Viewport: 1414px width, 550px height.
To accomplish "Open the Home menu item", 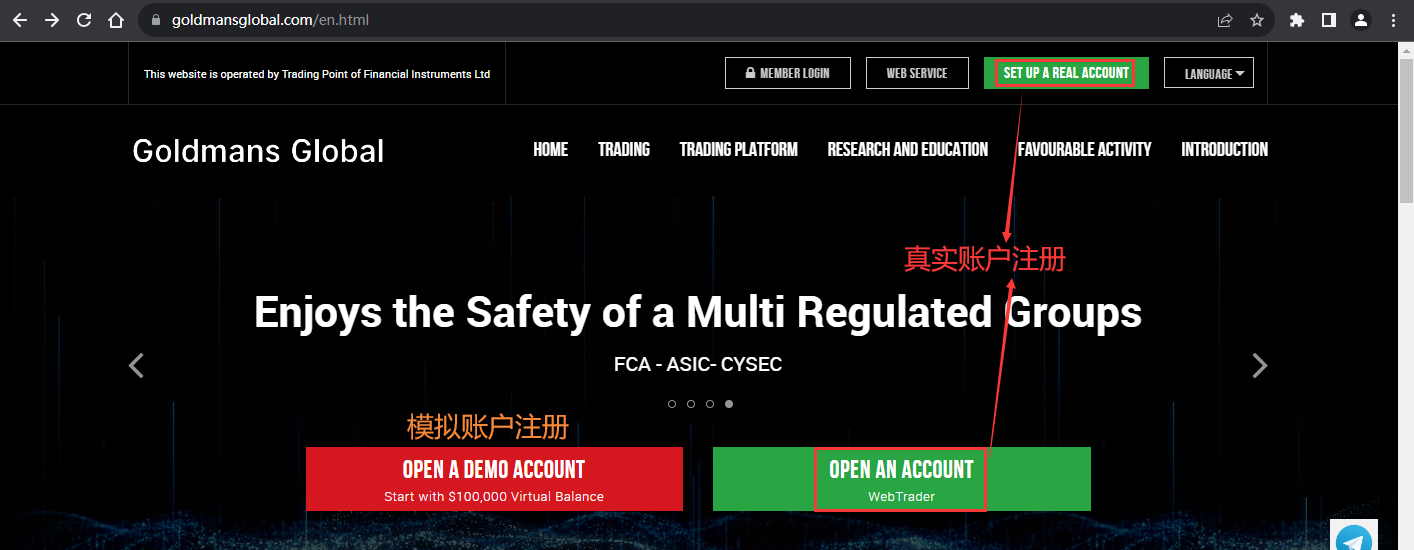I will pyautogui.click(x=551, y=149).
